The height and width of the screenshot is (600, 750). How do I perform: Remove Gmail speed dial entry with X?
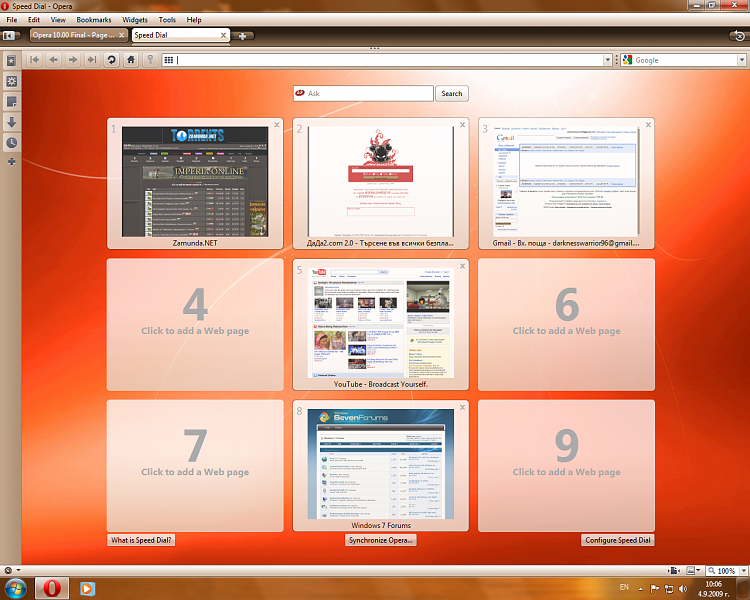(x=648, y=125)
